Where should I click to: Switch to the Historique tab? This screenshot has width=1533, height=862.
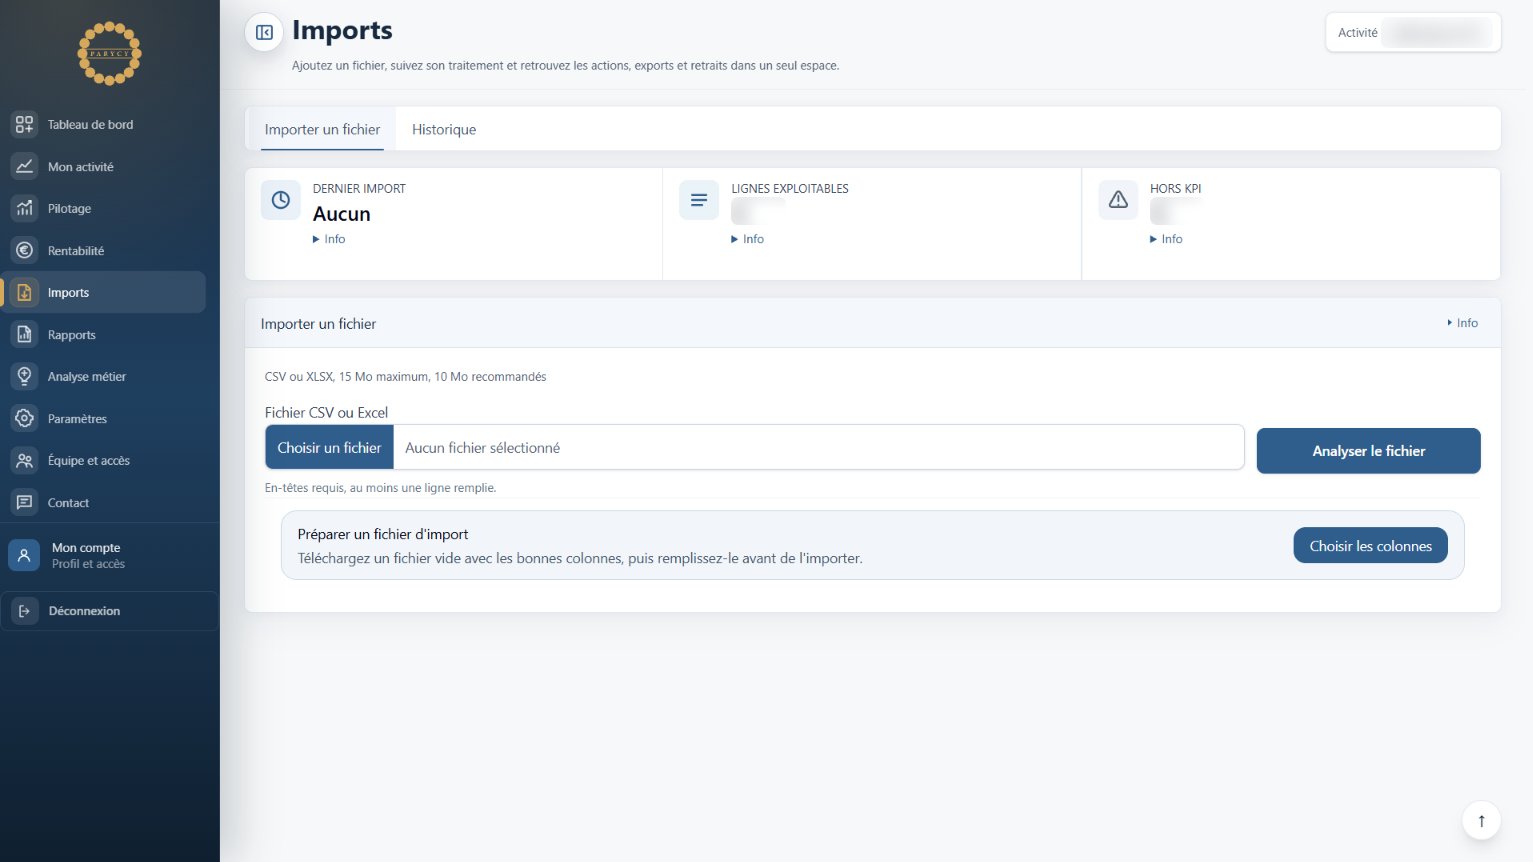click(x=444, y=130)
